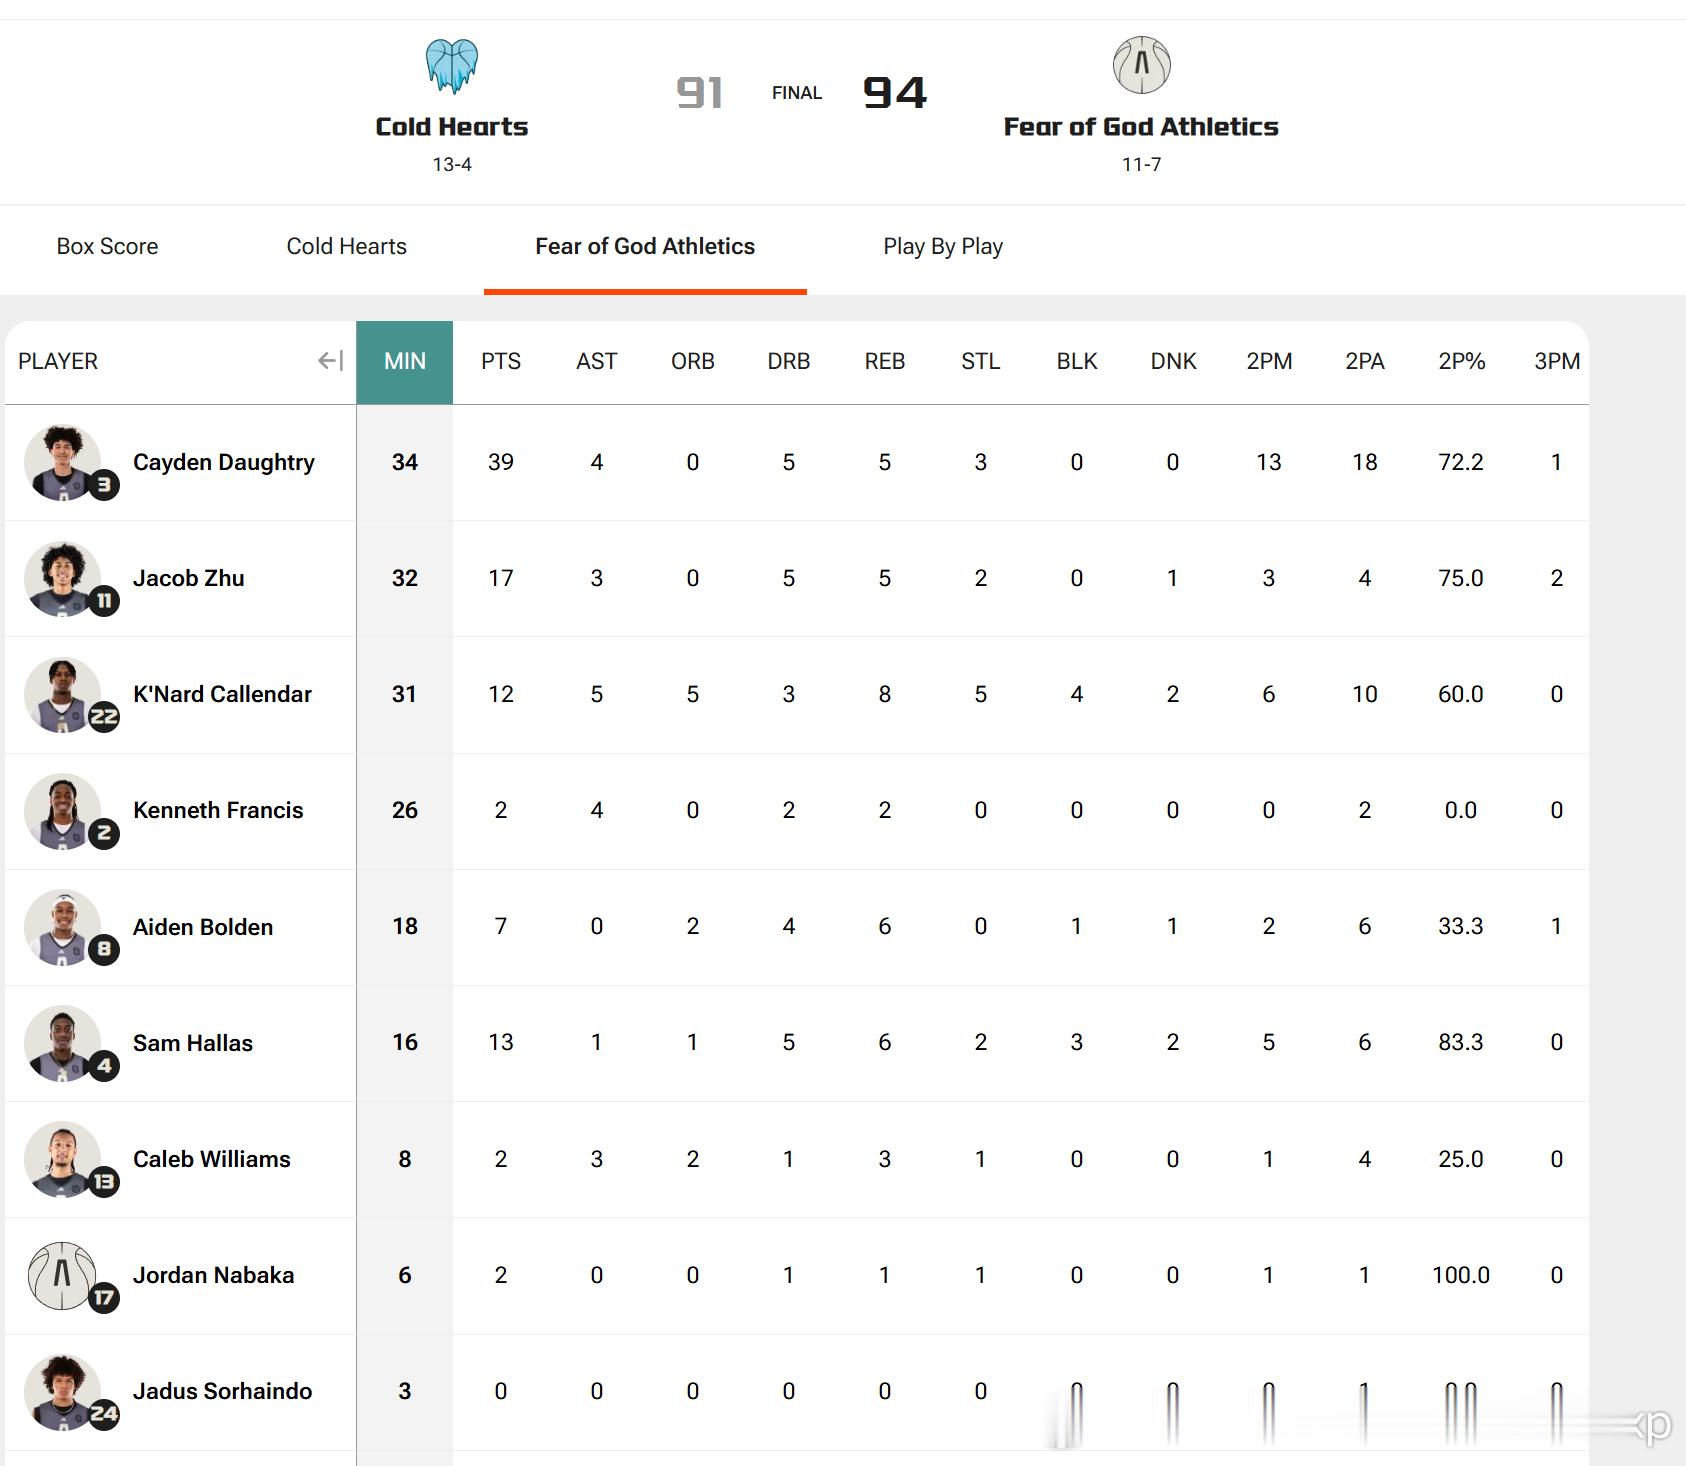Open Jadus Sorhaindo's player profile link
Screen dimensions: 1686x1466
(223, 1391)
